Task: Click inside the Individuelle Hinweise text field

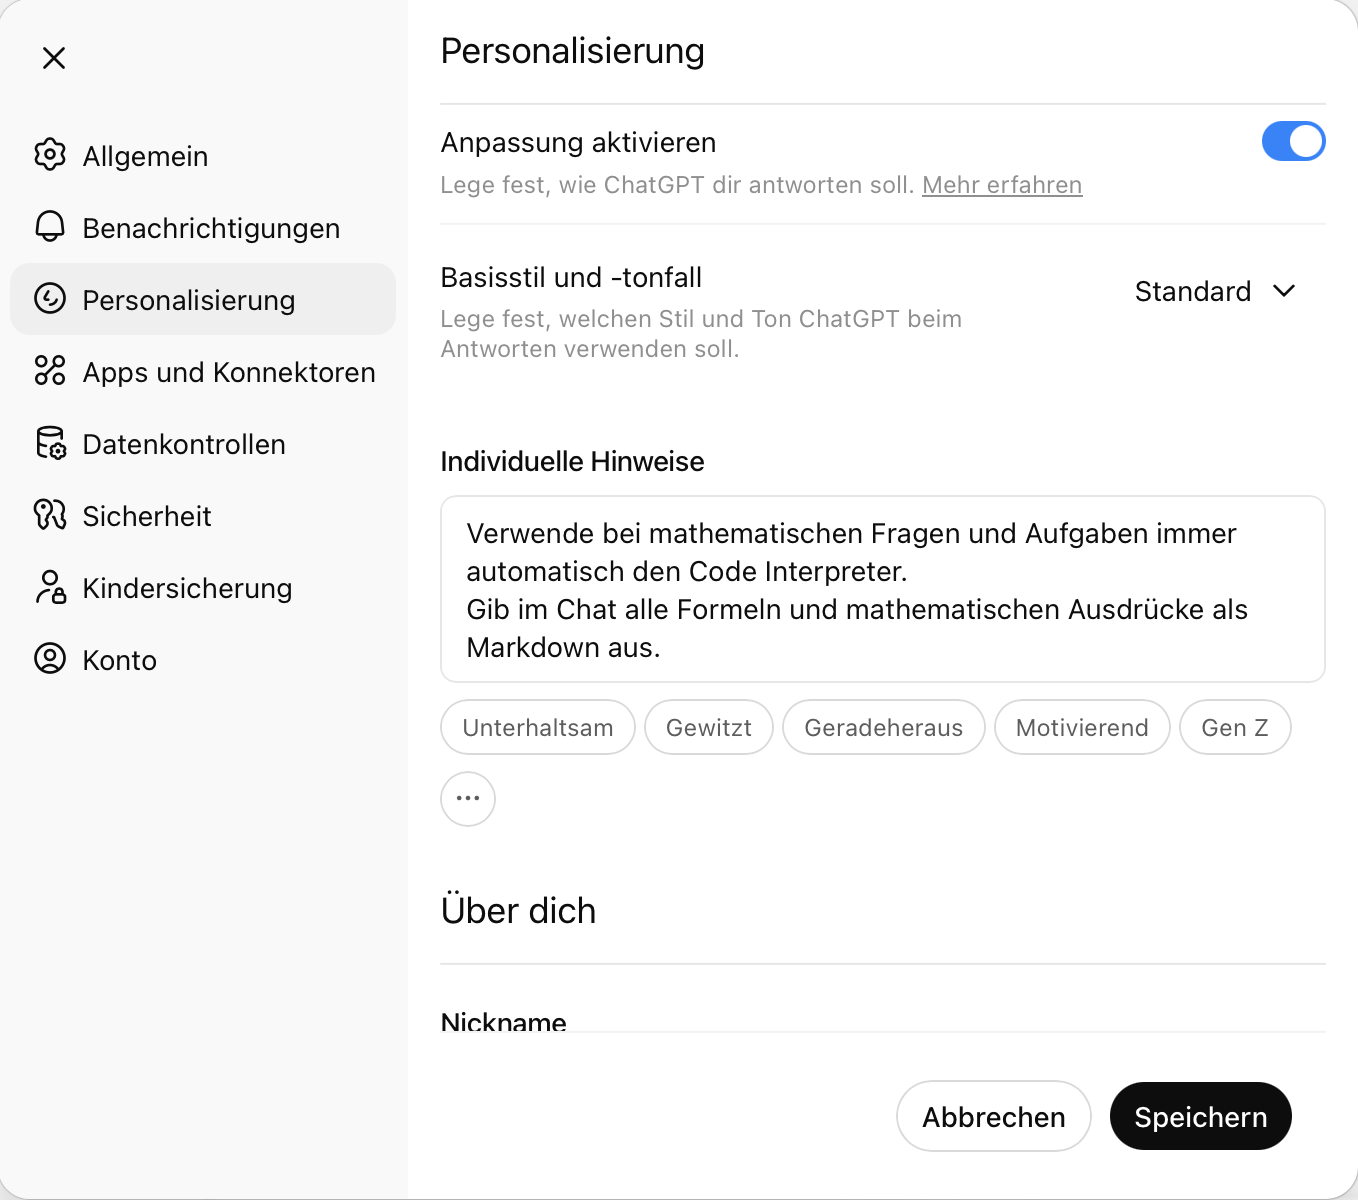Action: pos(882,589)
